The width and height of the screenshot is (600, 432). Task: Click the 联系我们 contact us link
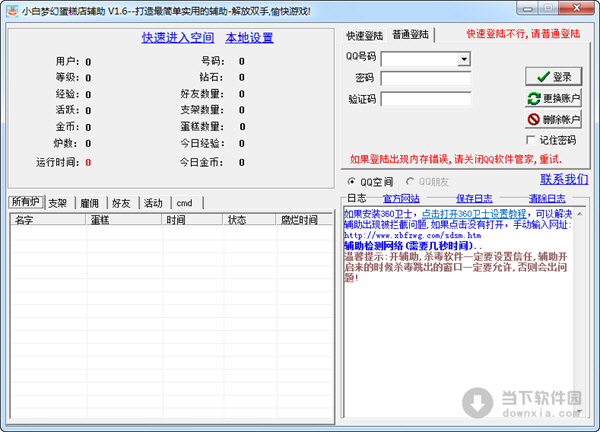(x=564, y=179)
